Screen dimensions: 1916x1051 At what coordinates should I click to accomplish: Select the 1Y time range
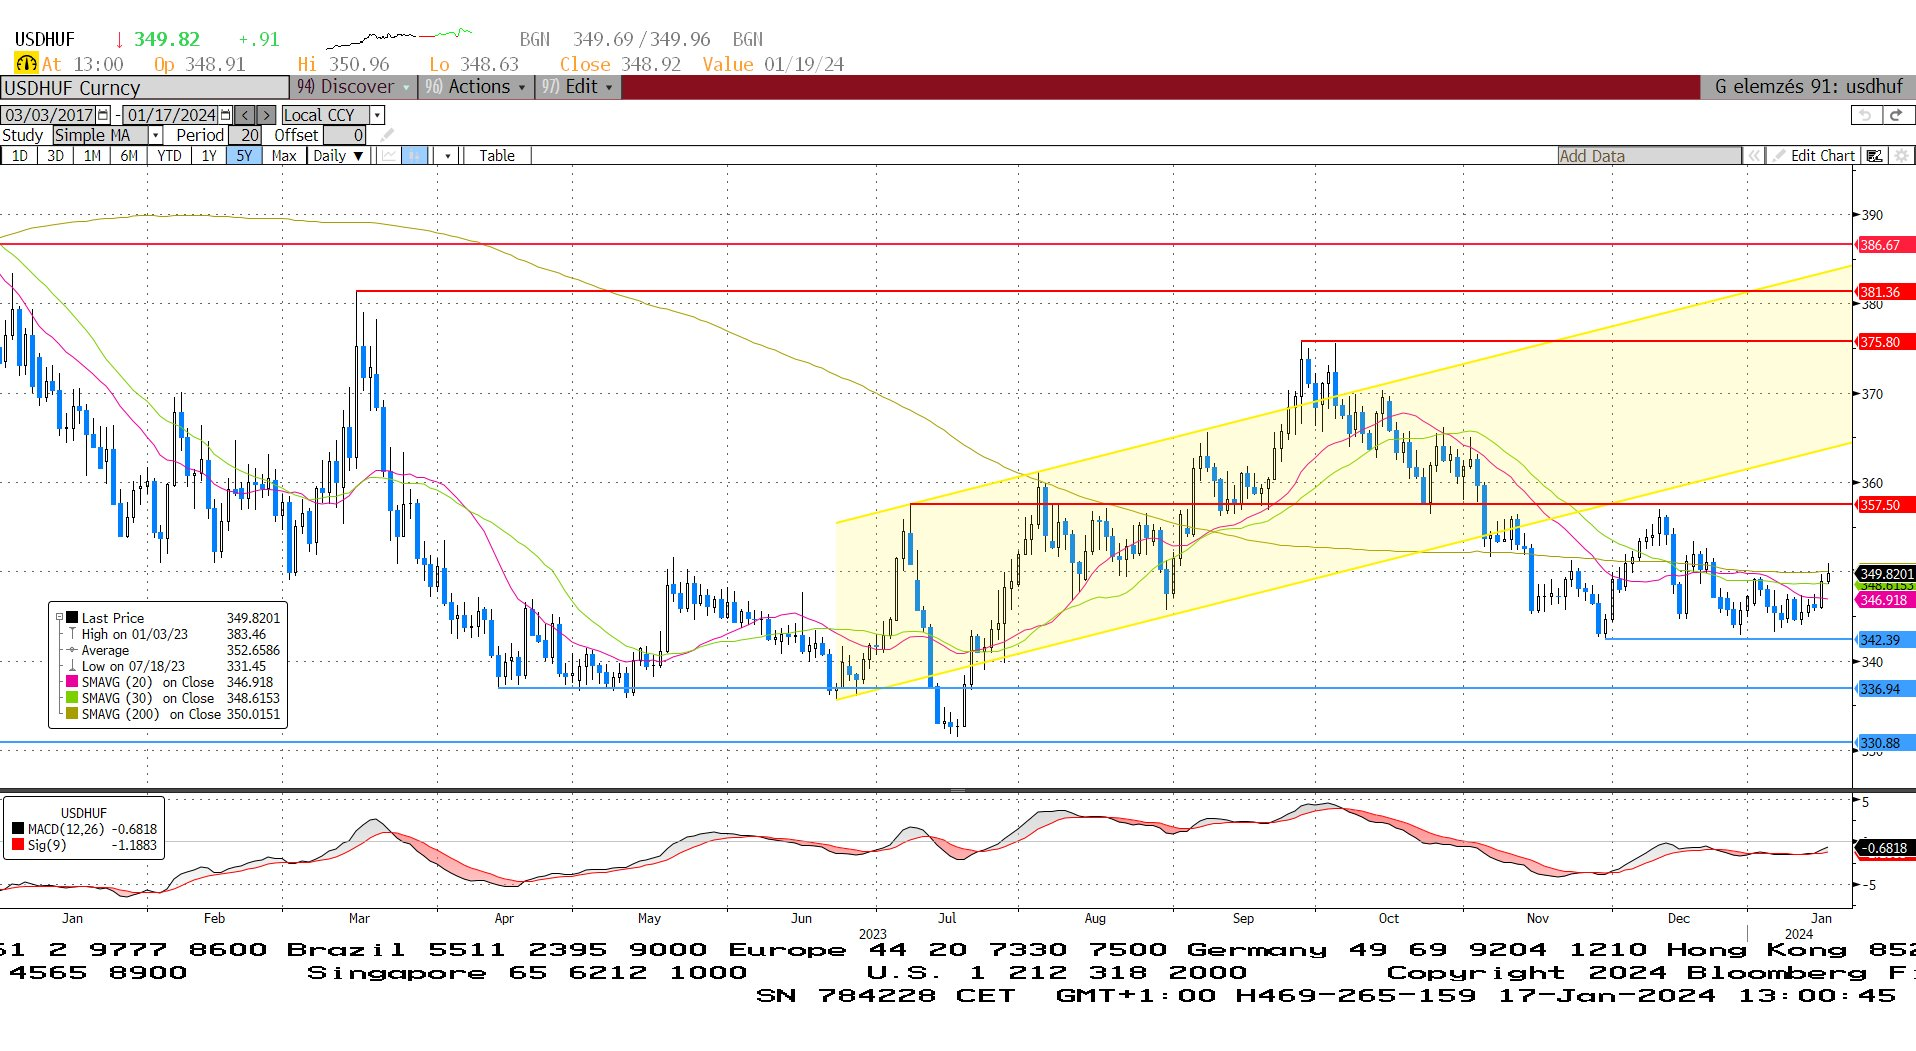pos(208,156)
